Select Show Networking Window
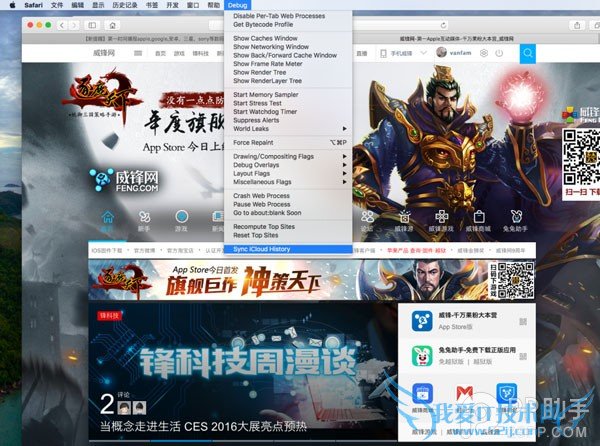Image resolution: width=600 pixels, height=446 pixels. click(x=288, y=47)
